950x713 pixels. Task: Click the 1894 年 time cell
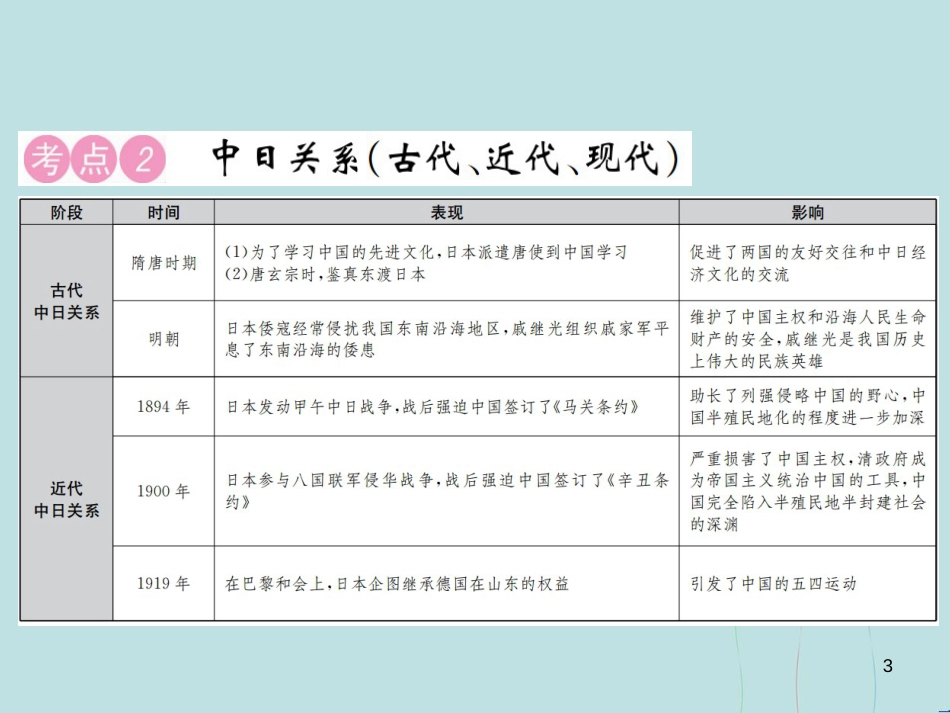[164, 406]
